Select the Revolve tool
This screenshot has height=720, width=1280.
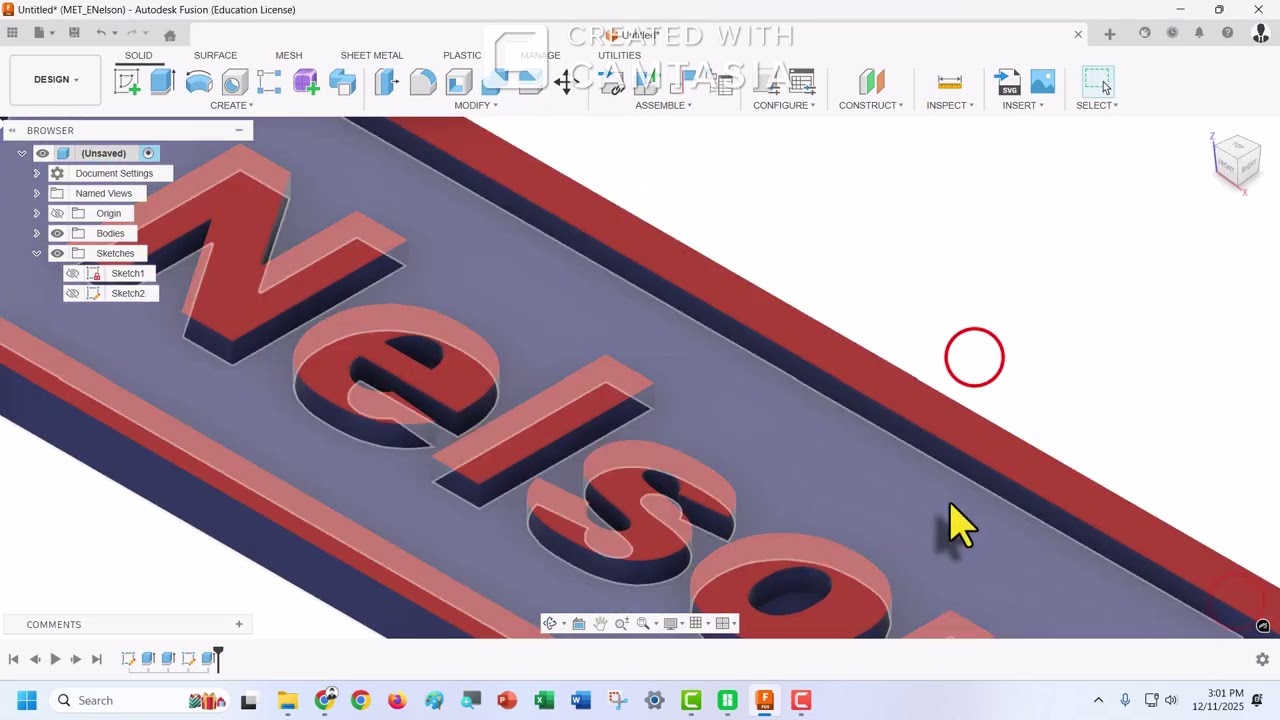(x=199, y=81)
